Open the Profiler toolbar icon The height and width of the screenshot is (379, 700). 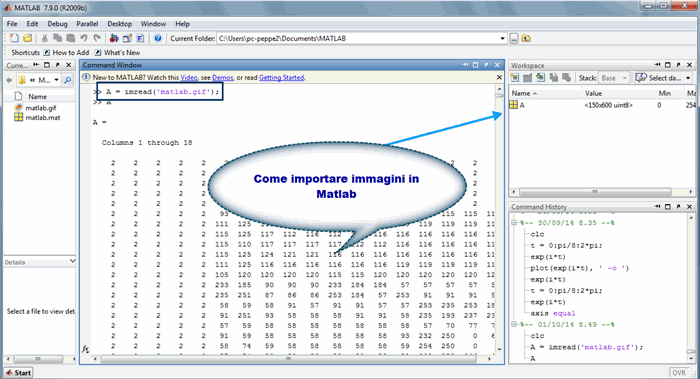click(x=140, y=38)
